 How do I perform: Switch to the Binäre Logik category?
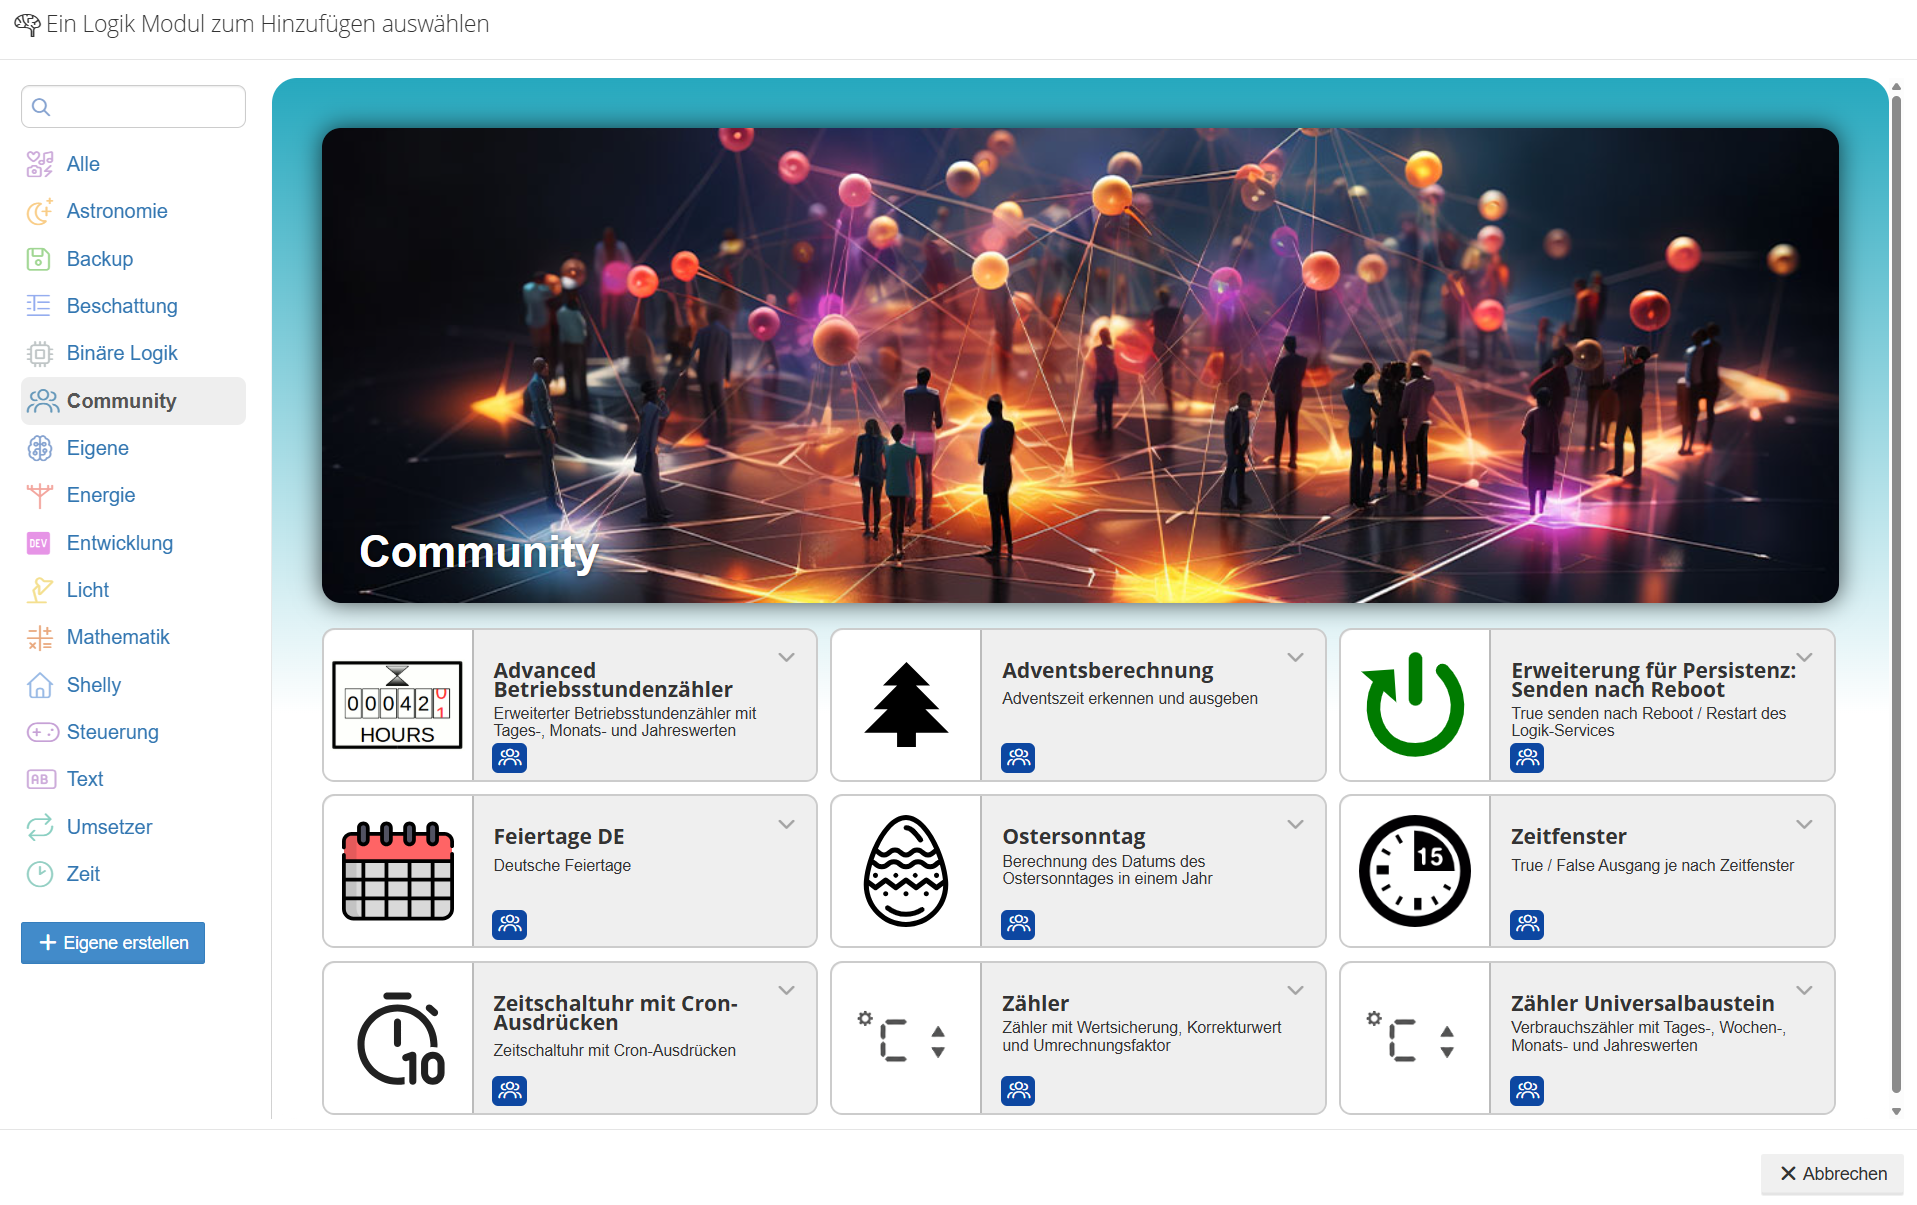click(121, 353)
